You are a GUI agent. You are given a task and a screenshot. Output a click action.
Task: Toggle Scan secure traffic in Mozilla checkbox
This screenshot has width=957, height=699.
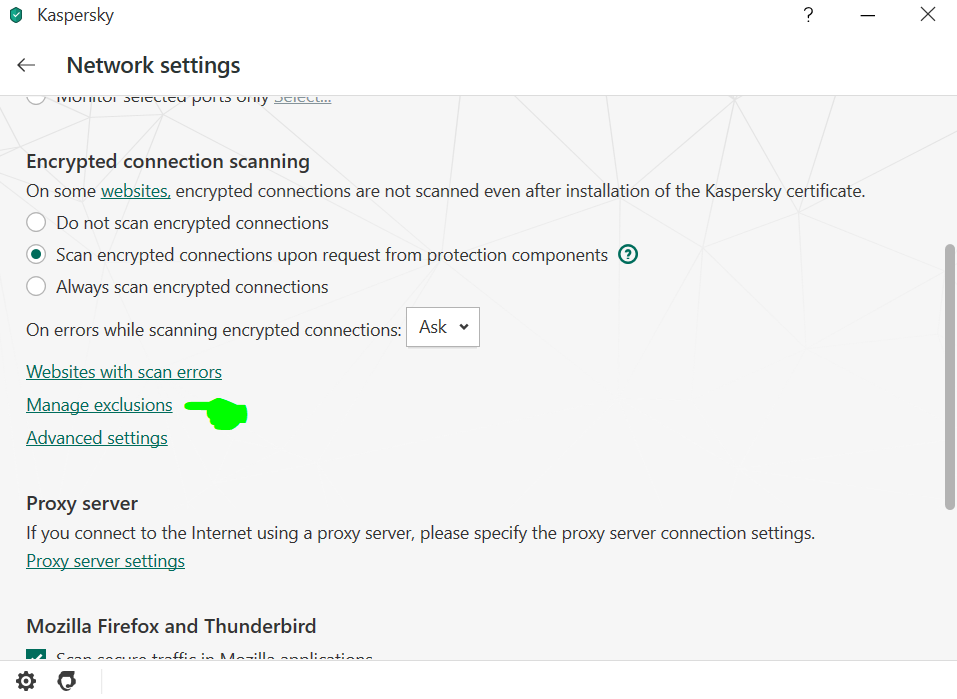36,658
